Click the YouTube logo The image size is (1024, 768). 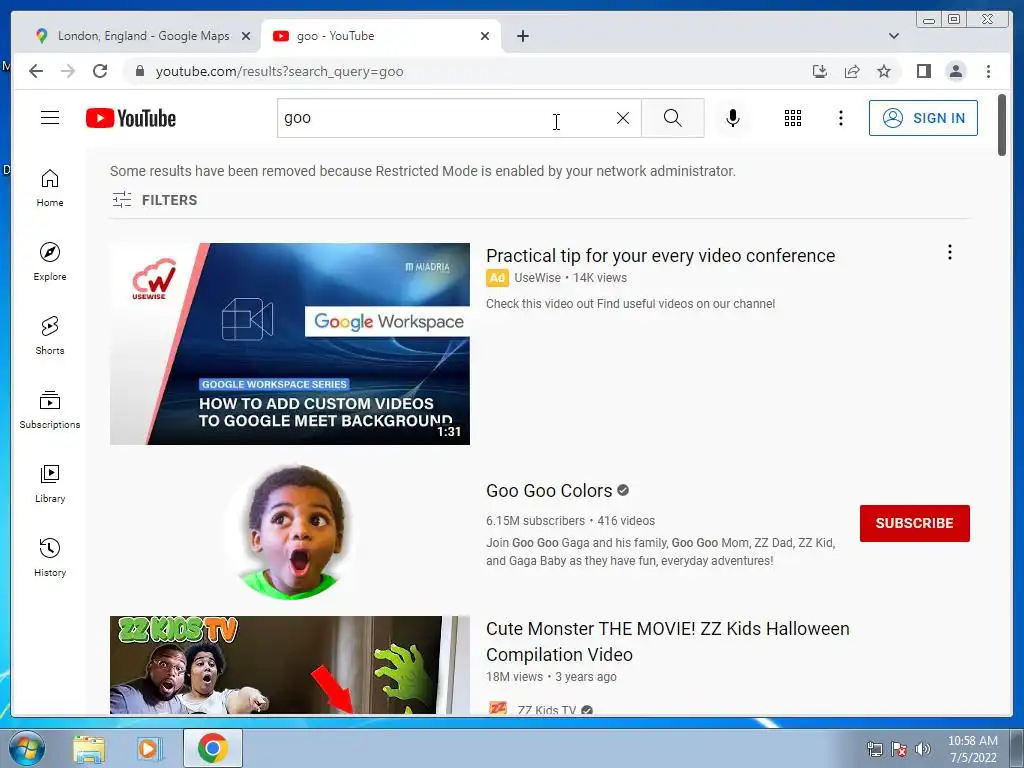[131, 118]
